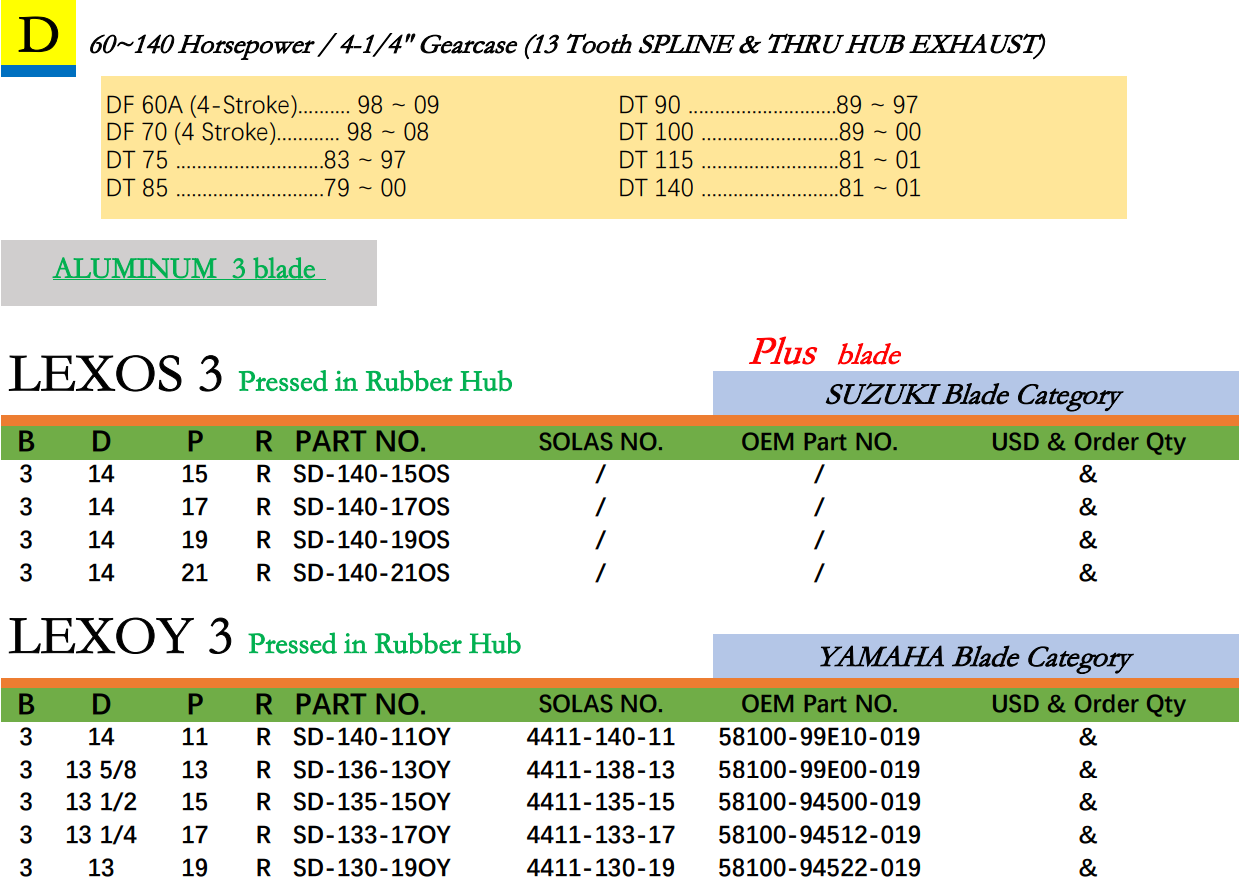Click diameter value 13 1/2
The image size is (1240, 896).
(101, 802)
